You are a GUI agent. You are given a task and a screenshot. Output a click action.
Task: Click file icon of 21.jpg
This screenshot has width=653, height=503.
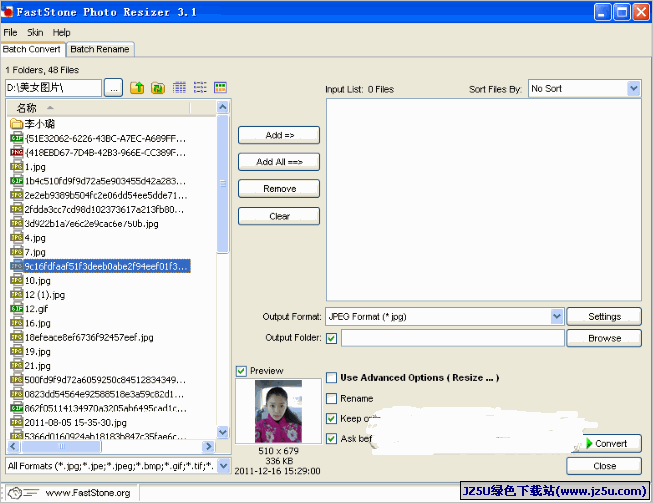pos(16,366)
